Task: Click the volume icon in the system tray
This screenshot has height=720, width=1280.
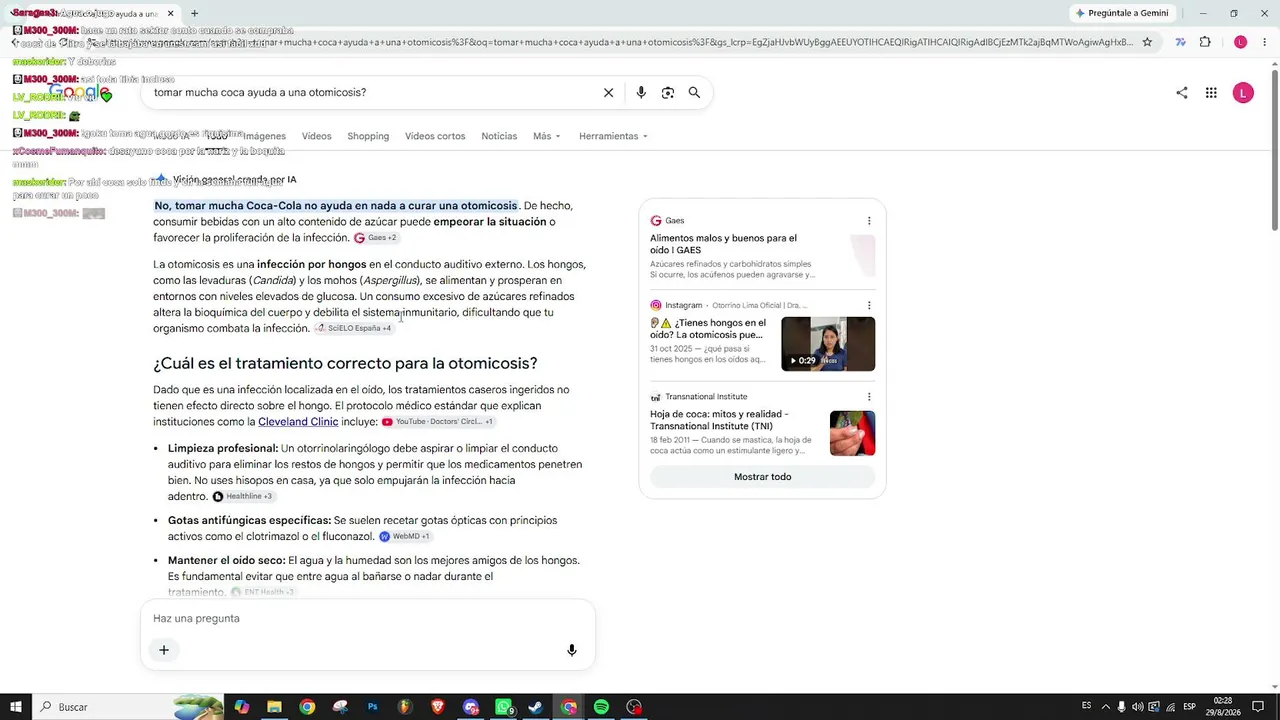Action: click(x=1137, y=707)
